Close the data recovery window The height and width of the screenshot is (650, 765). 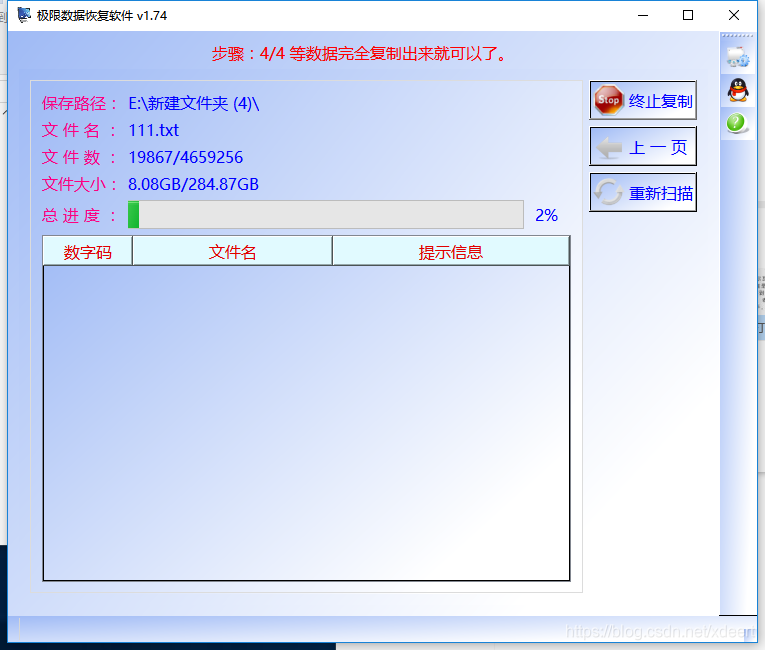[734, 16]
